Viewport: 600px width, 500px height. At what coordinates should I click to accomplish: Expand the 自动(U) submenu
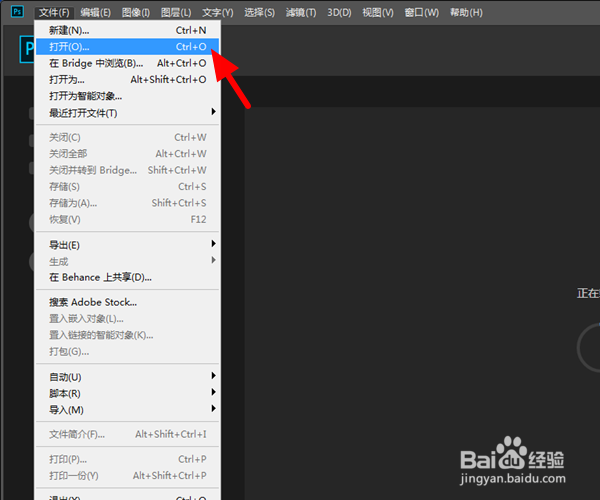point(127,377)
